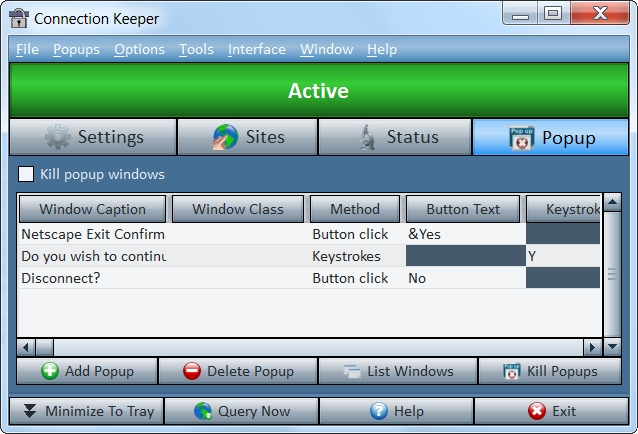Click the Connection Keeper padlock title icon
Viewport: 638px width, 434px height.
click(19, 18)
